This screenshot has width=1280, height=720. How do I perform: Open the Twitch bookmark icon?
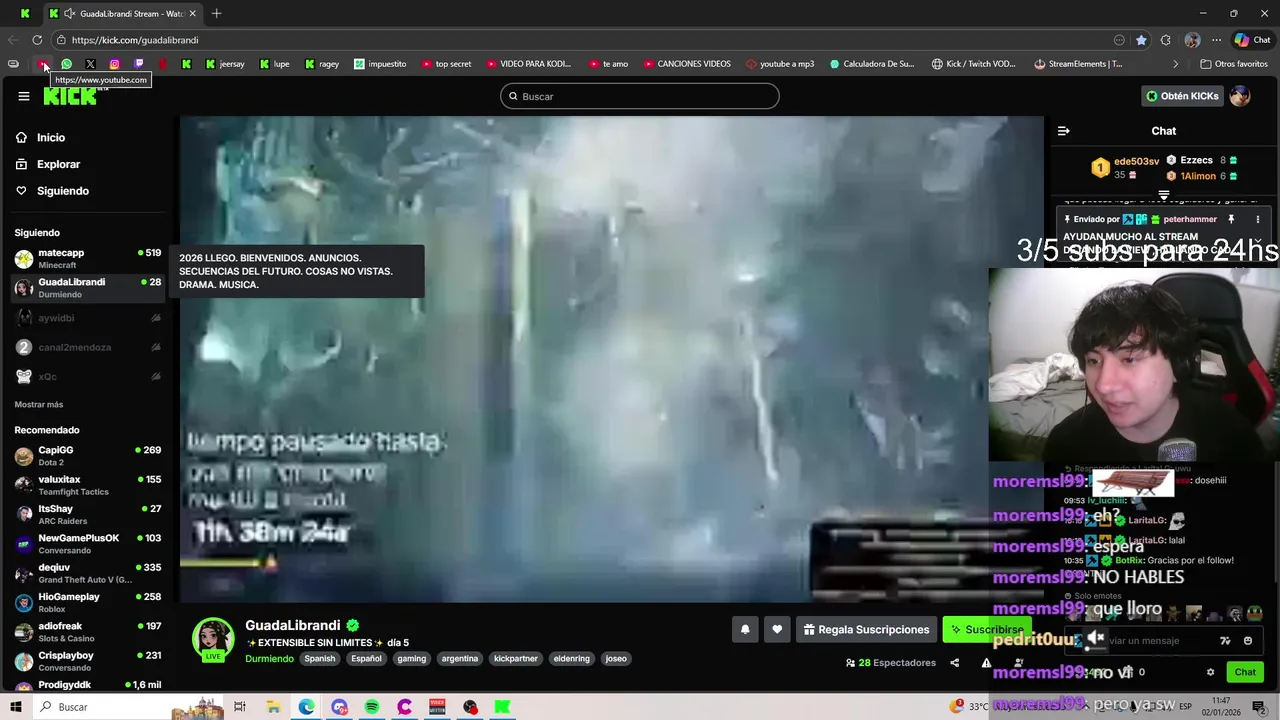point(138,64)
